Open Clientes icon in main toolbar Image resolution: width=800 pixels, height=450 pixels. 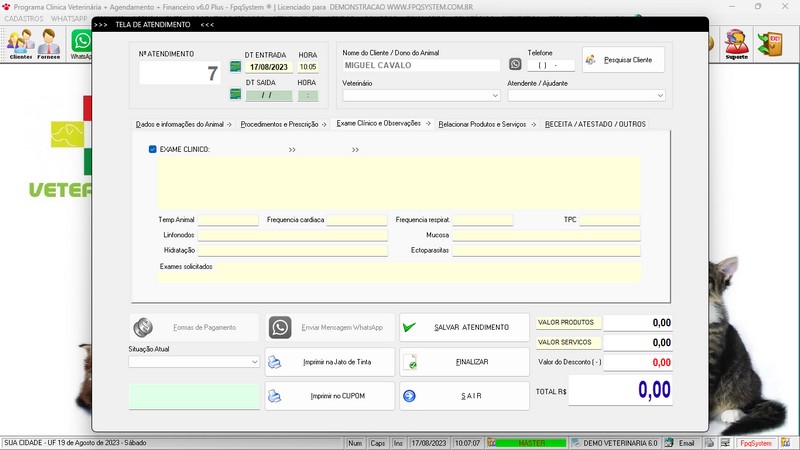coord(20,44)
